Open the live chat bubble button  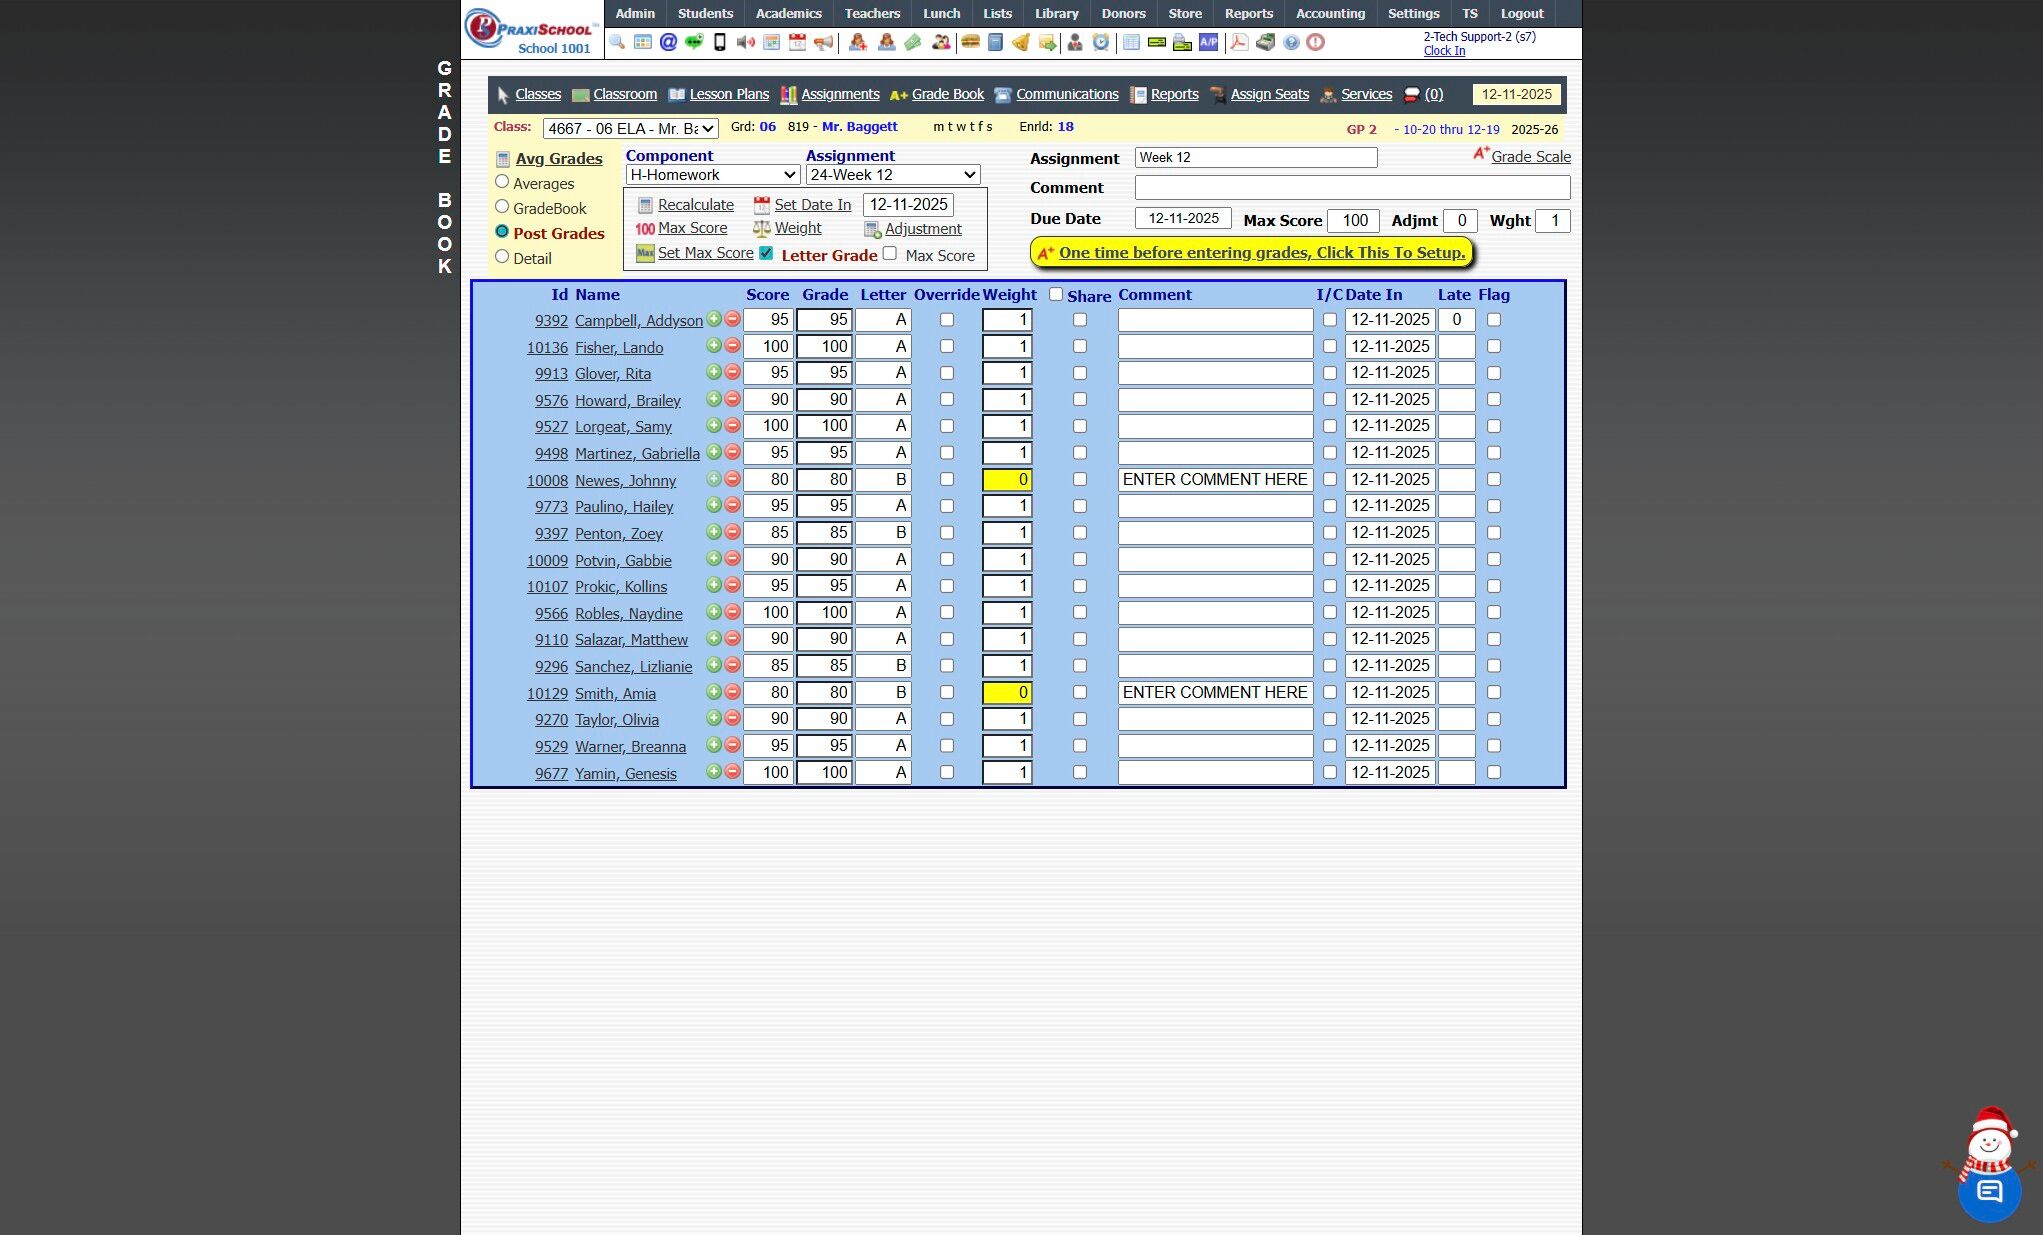(x=1988, y=1191)
